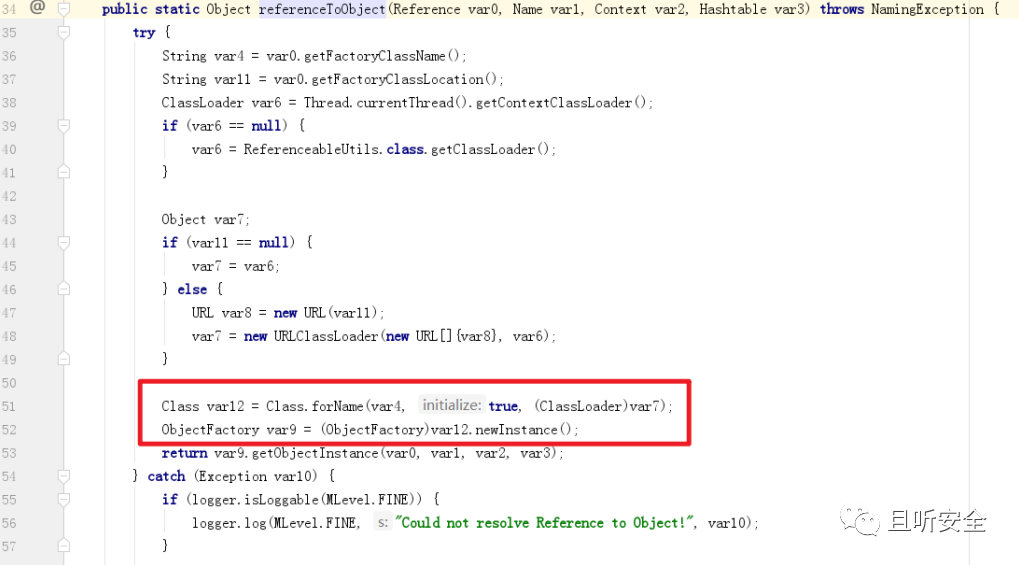Click the 'else' keyword on line 46
The width and height of the screenshot is (1019, 565).
[x=192, y=289]
